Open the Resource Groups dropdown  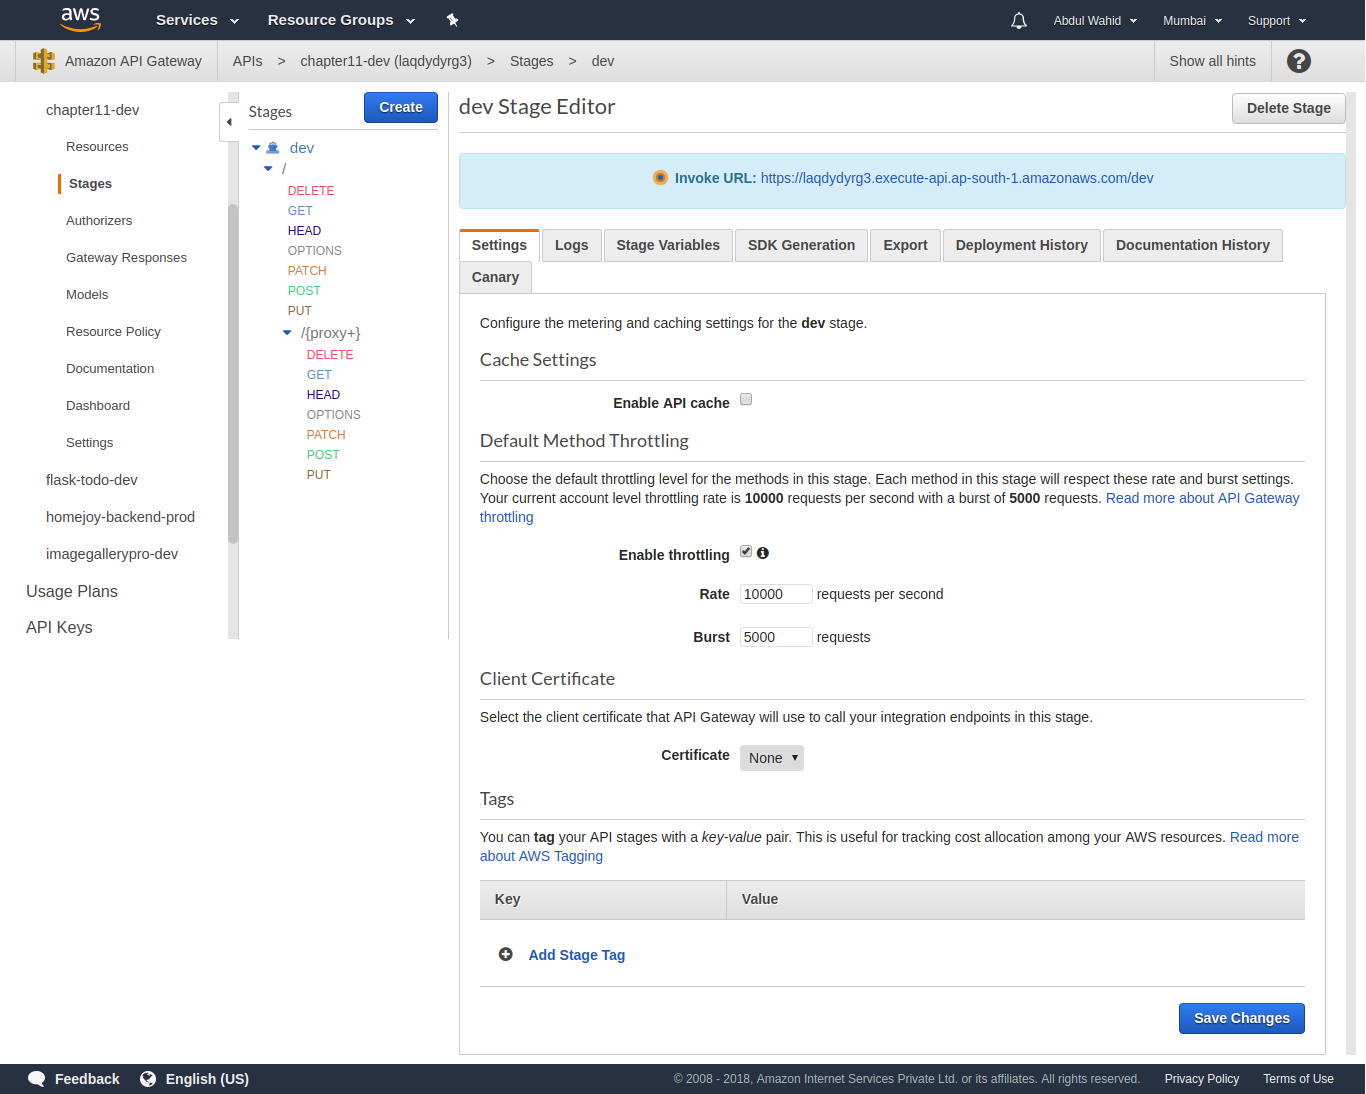tap(341, 20)
